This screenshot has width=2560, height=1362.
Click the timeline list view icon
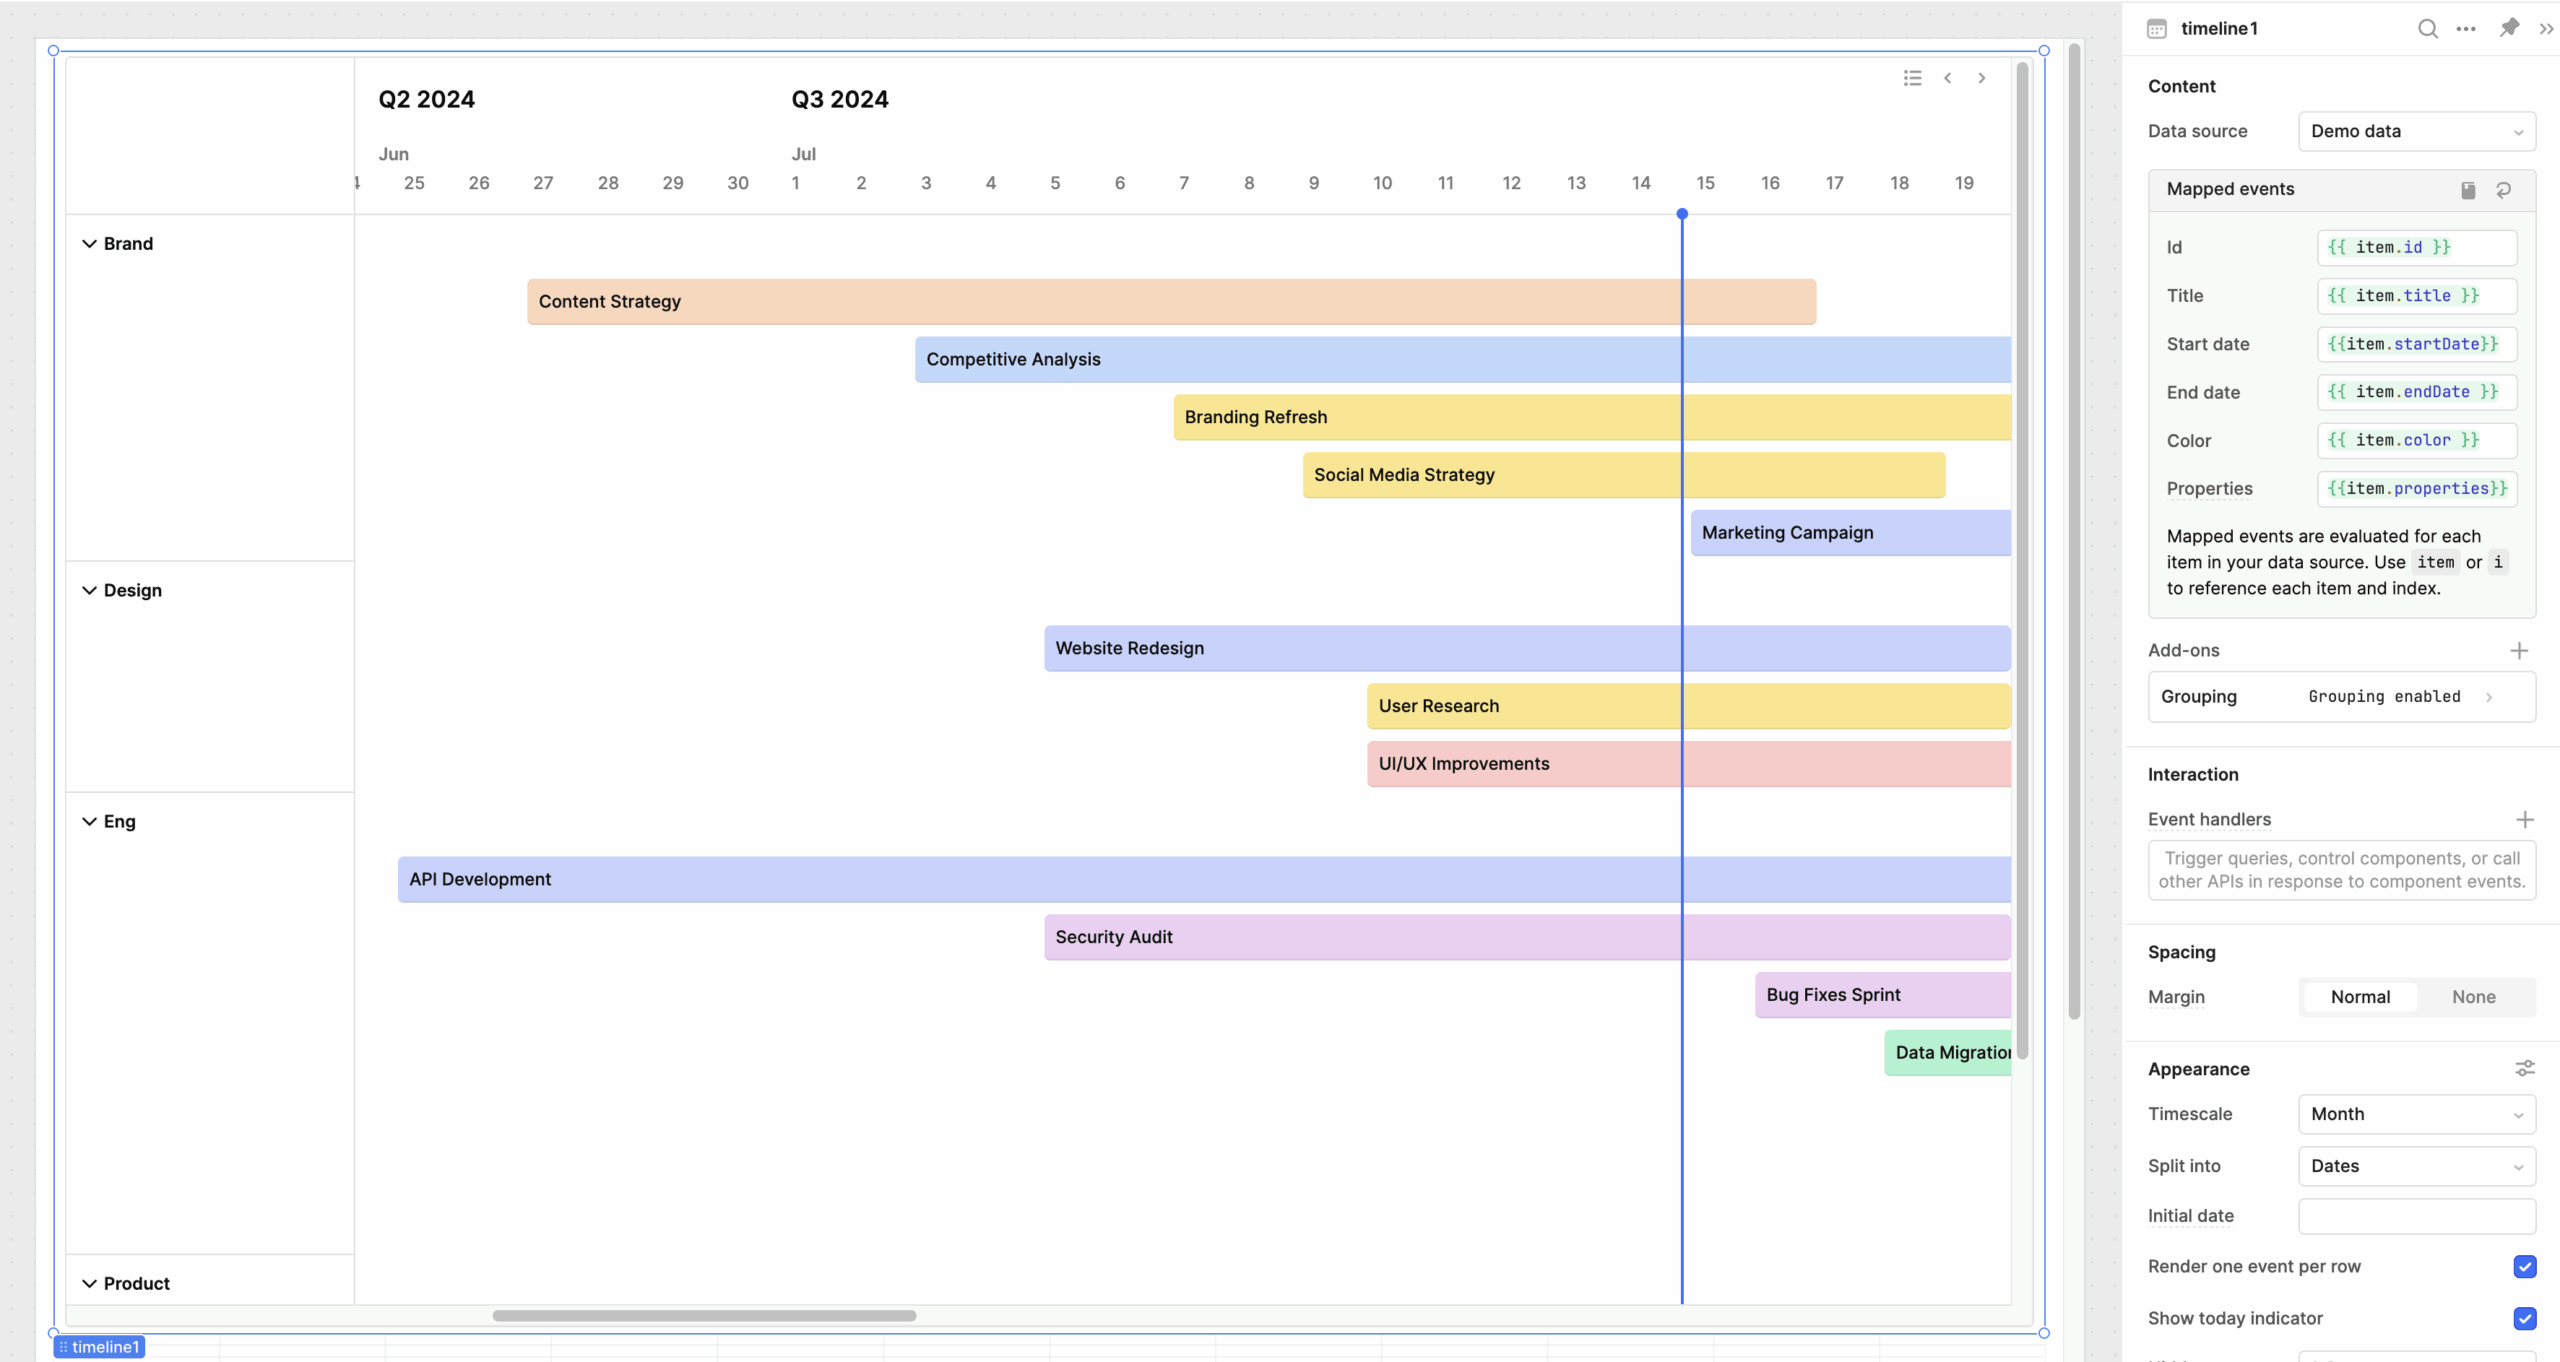(x=1912, y=78)
